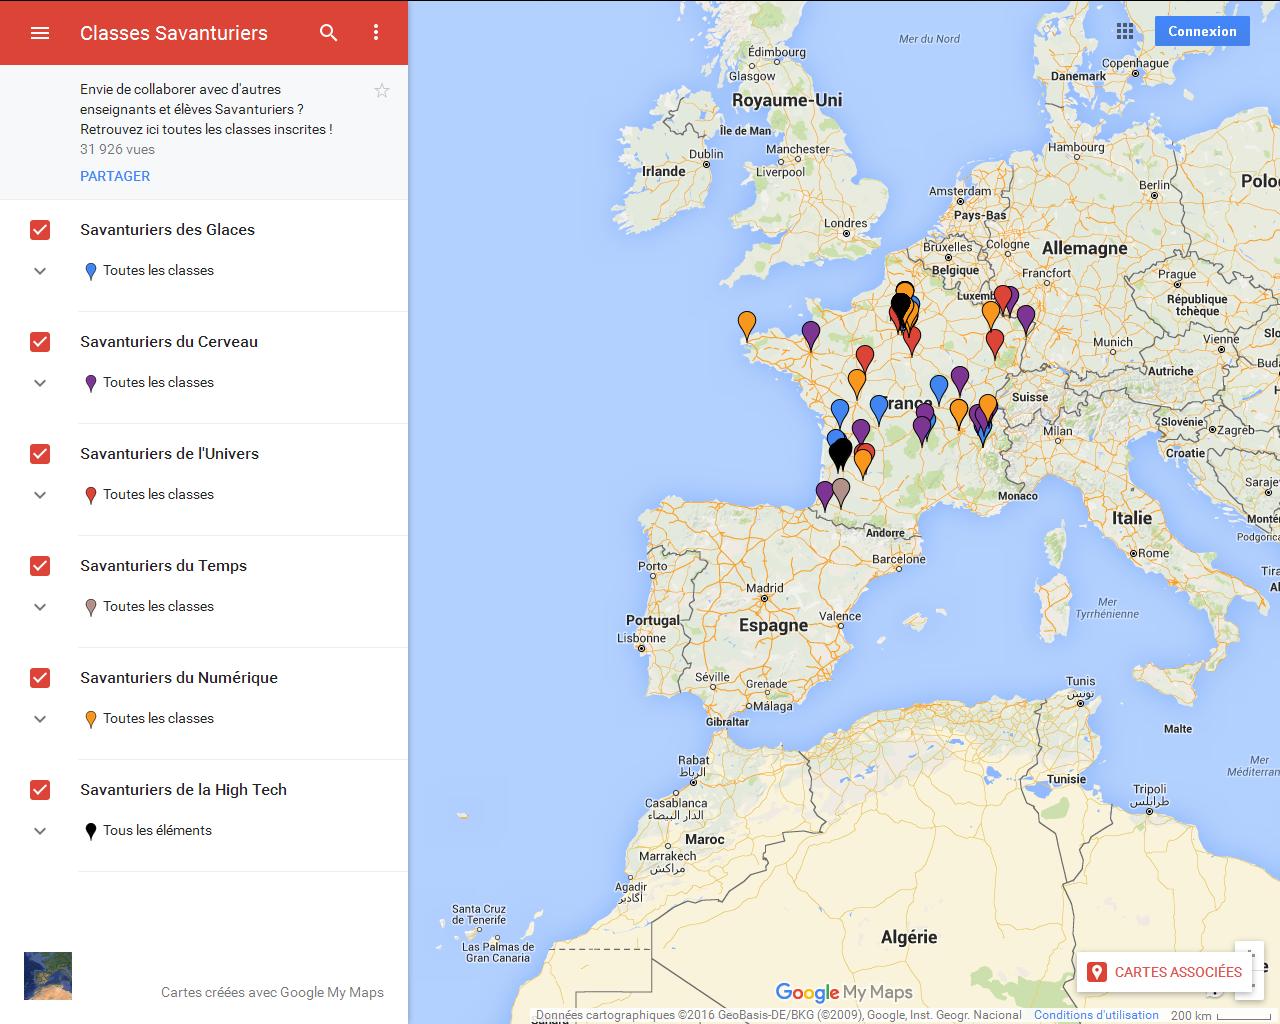Select the red pin southwest of Paris
The image size is (1280, 1024).
click(865, 358)
